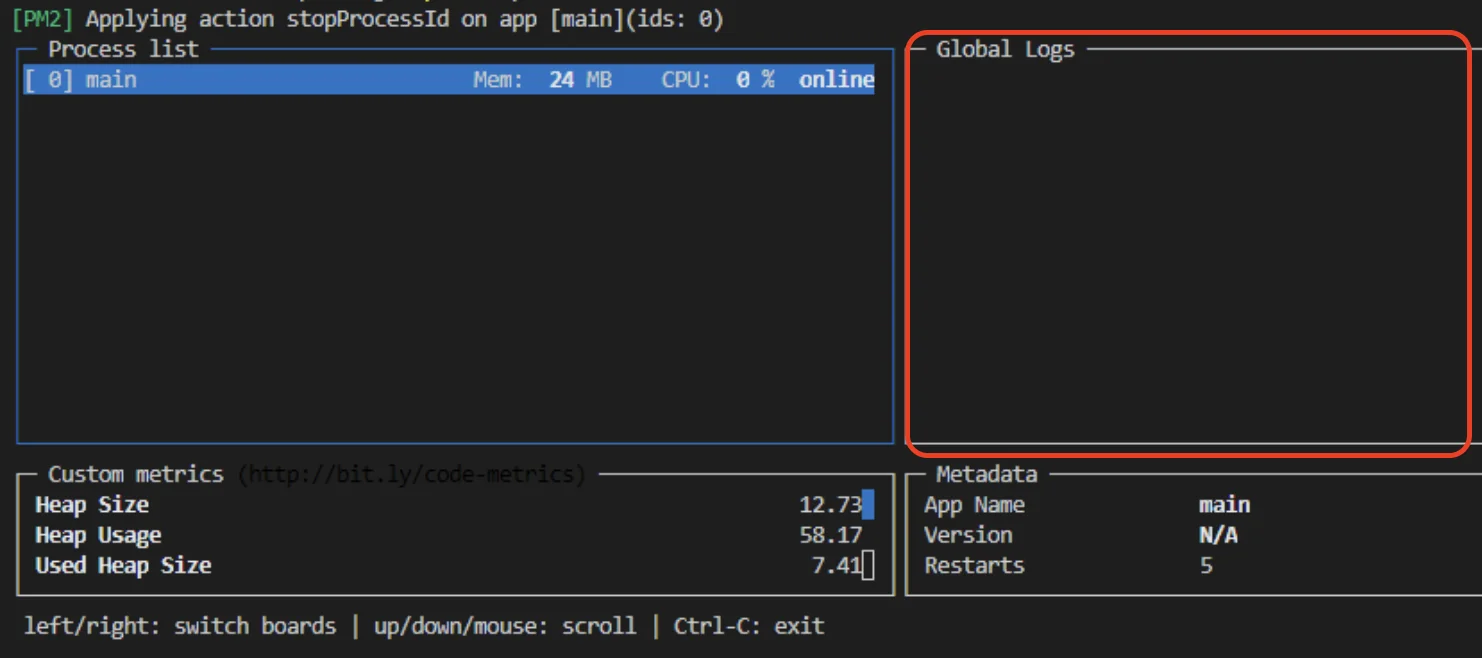Screen dimensions: 1482x658
Task: Click the hollow scrollbar block beside 7.41
Action: click(868, 566)
